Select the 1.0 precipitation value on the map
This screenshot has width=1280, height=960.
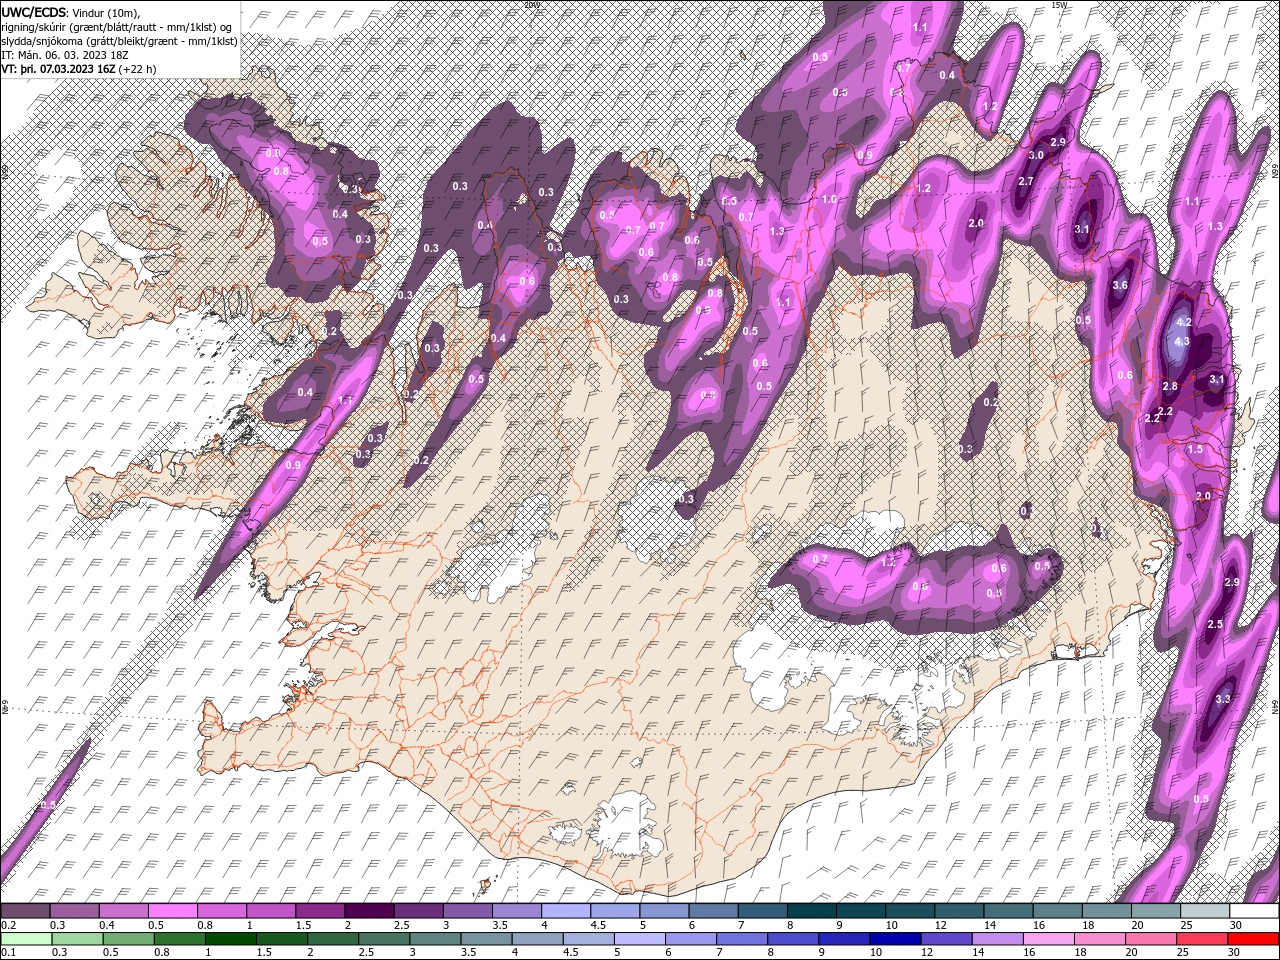pos(828,199)
